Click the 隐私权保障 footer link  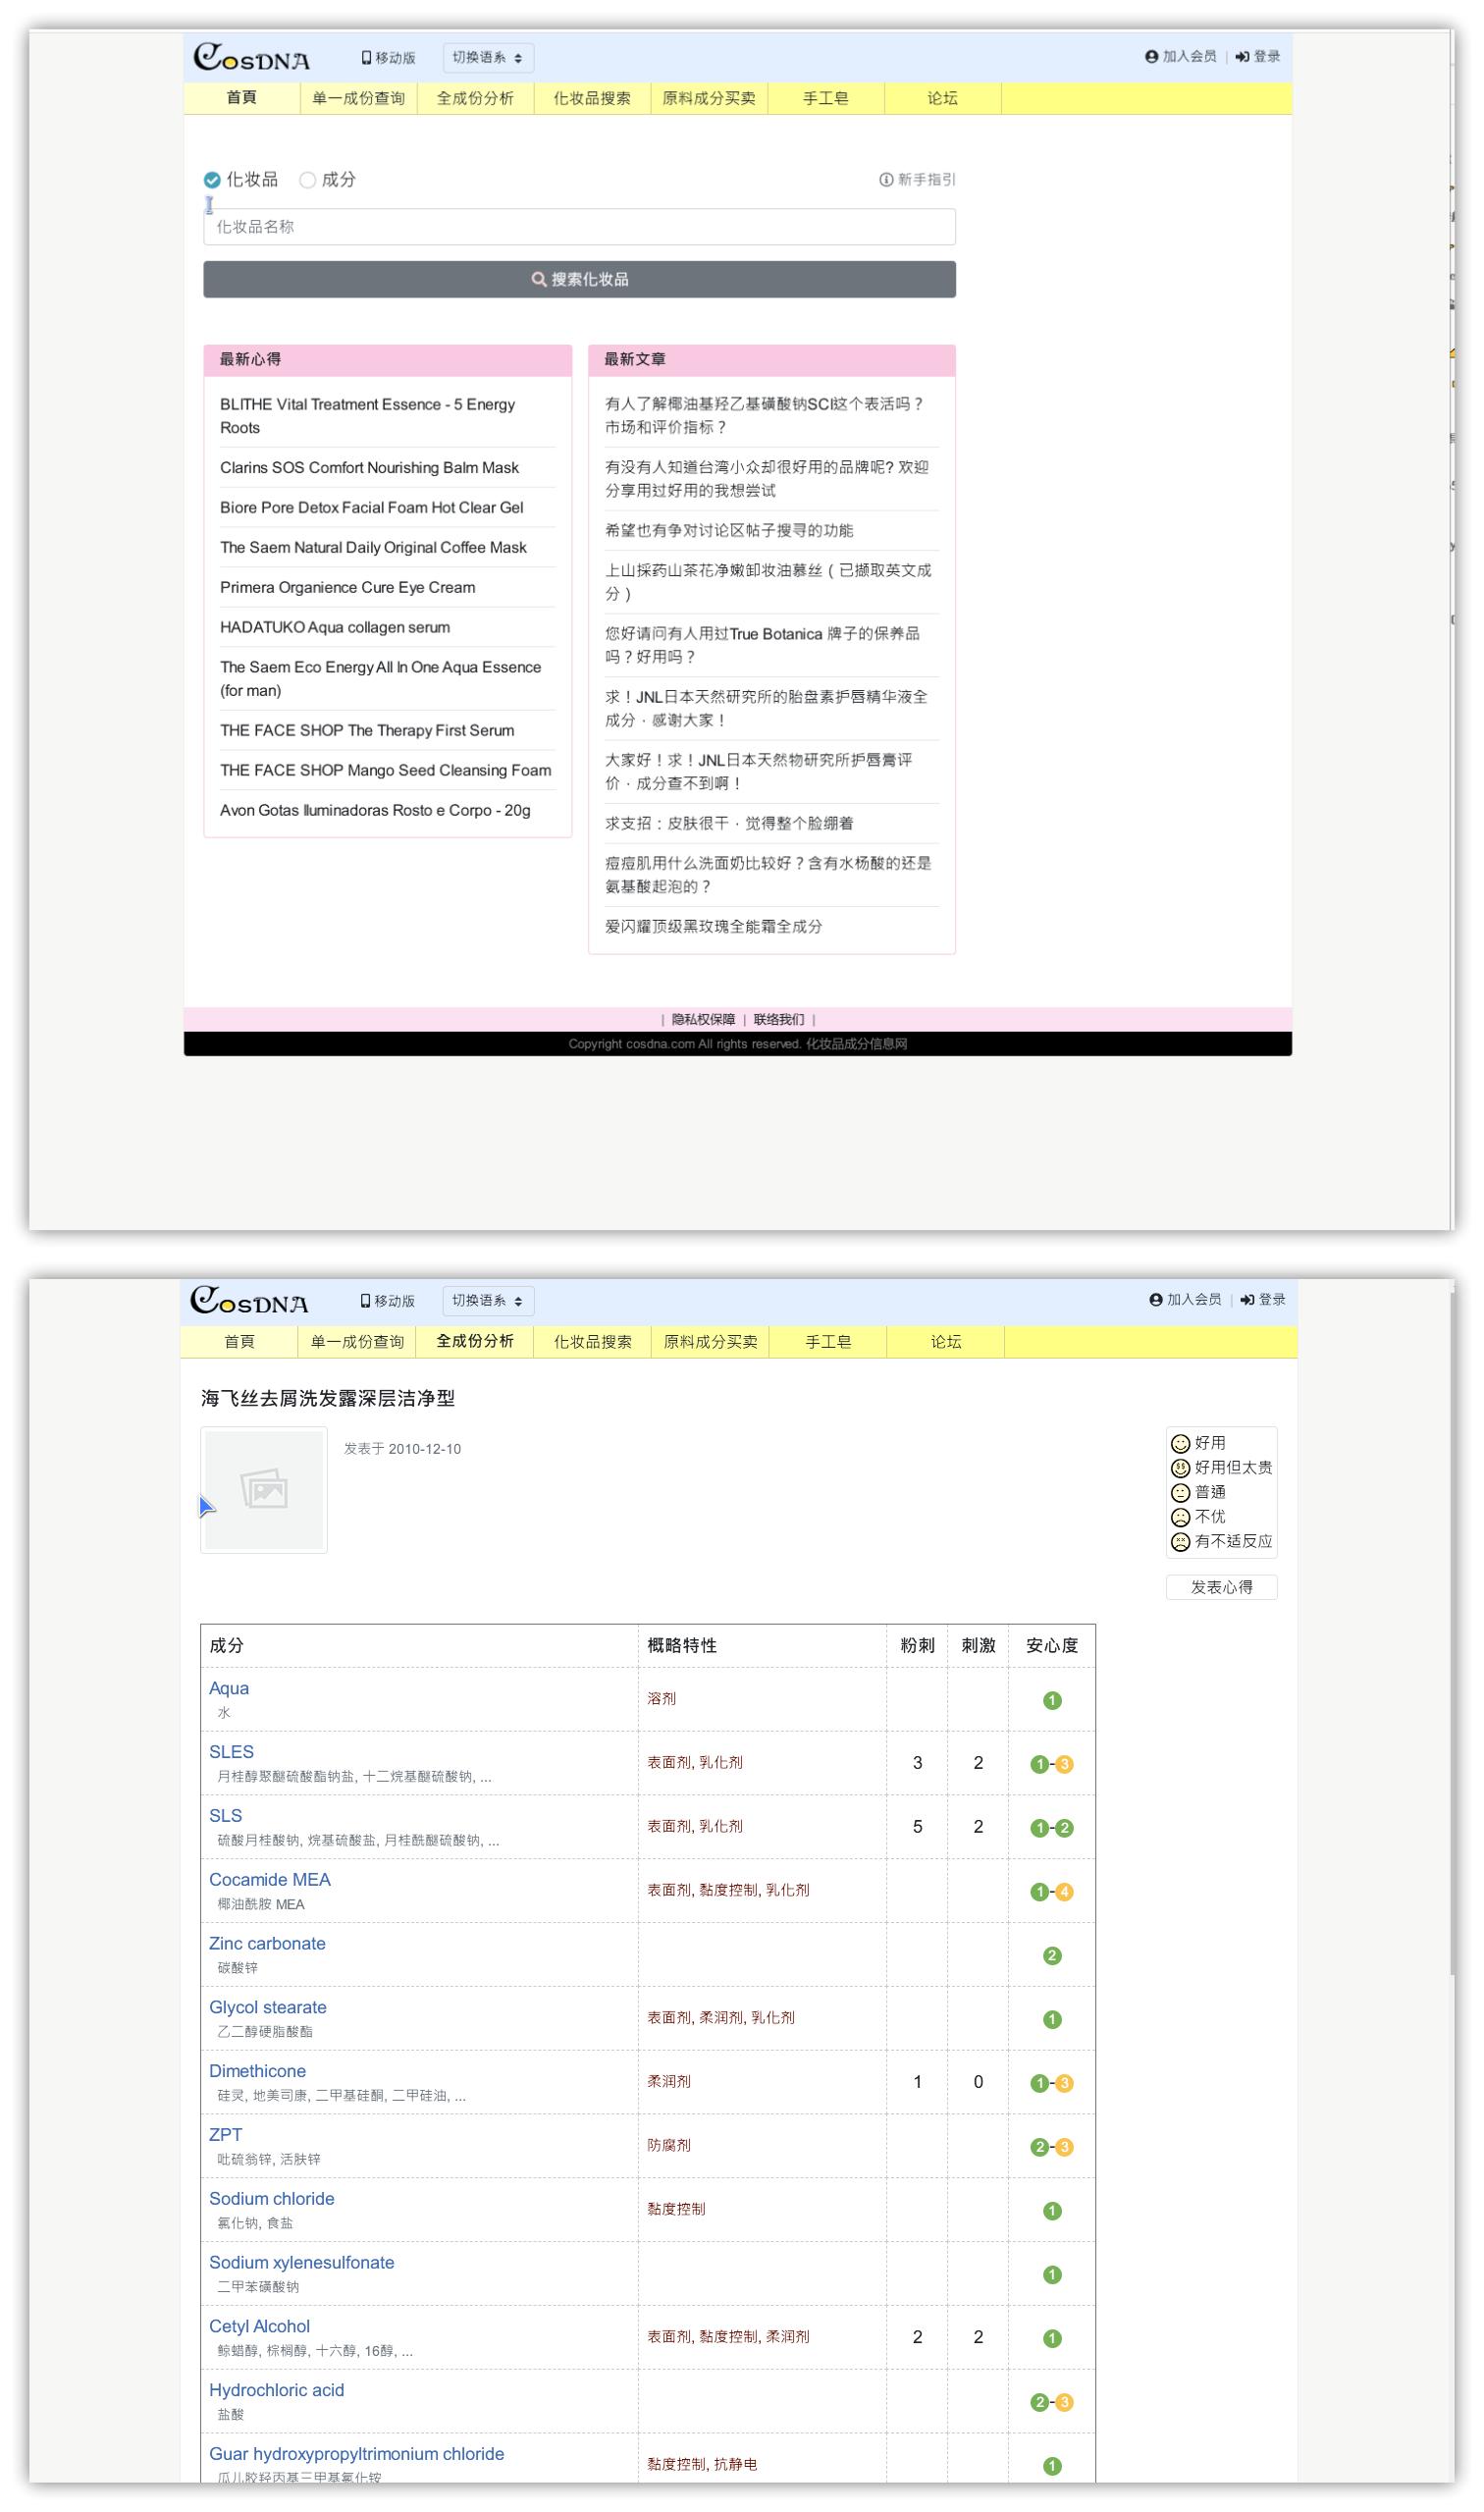pyautogui.click(x=703, y=1020)
